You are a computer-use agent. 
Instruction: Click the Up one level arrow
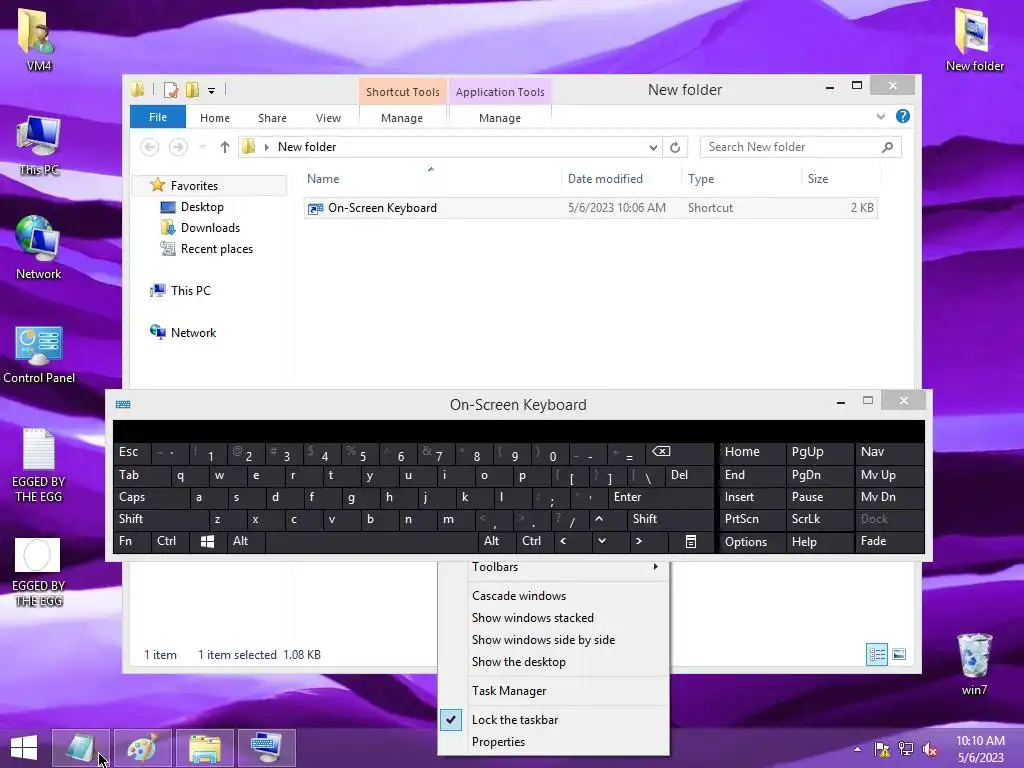click(225, 147)
